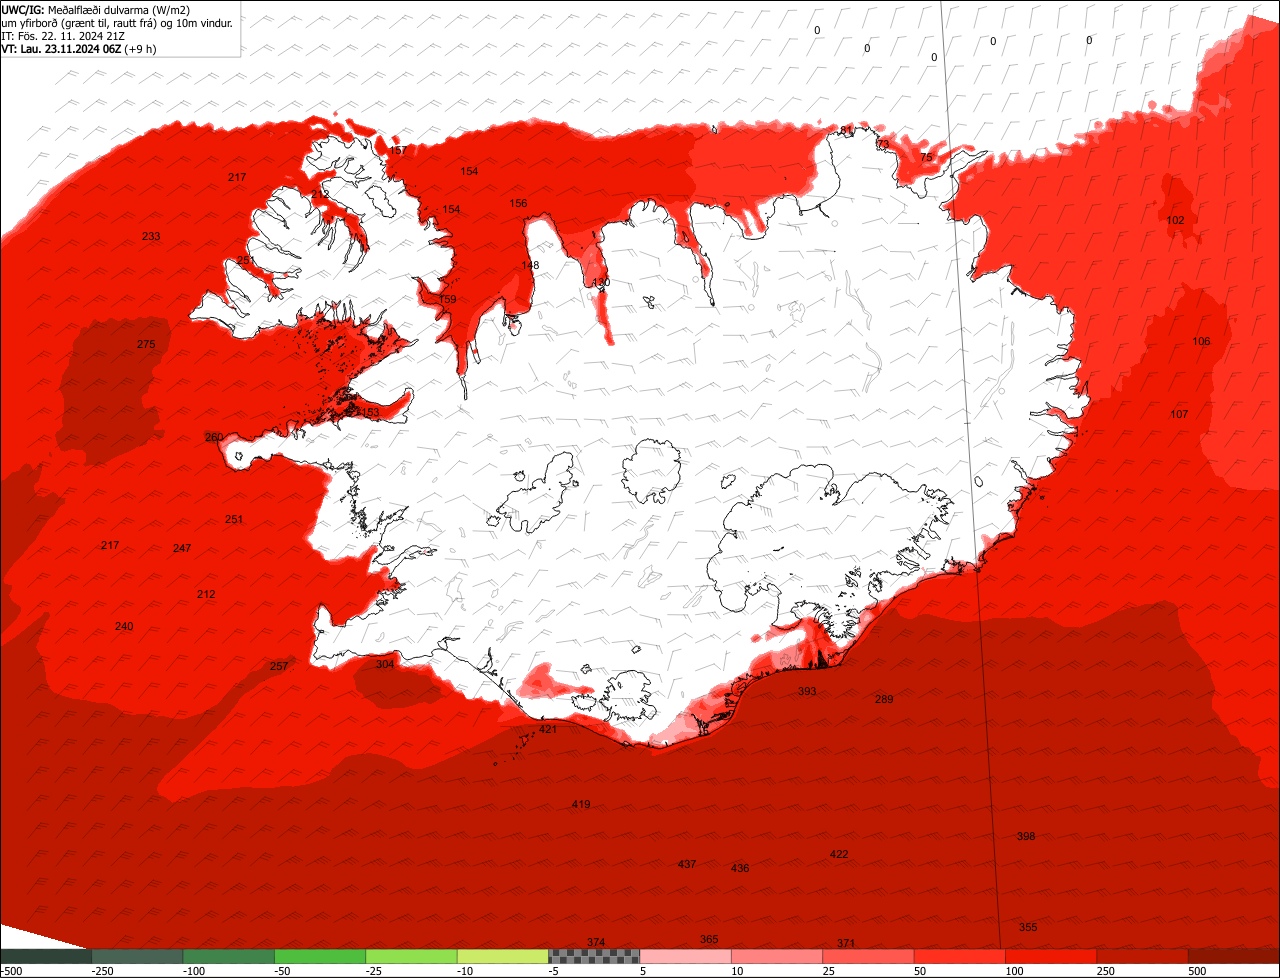
Task: Select the light green -25 to -10 legend swatch
Action: pos(412,956)
